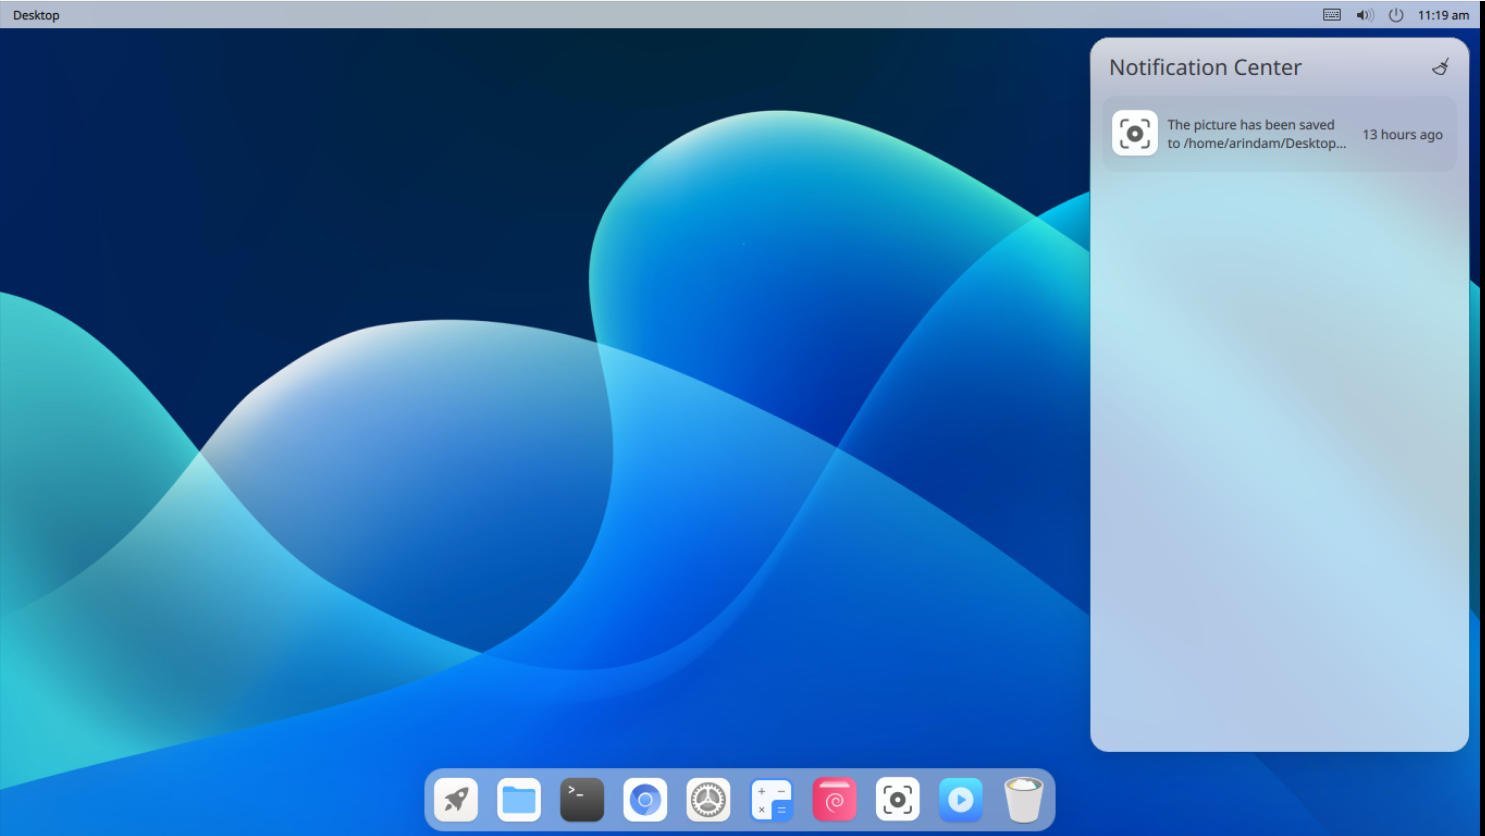Select the keyboard layout indicator
This screenshot has width=1485, height=836.
coord(1331,14)
